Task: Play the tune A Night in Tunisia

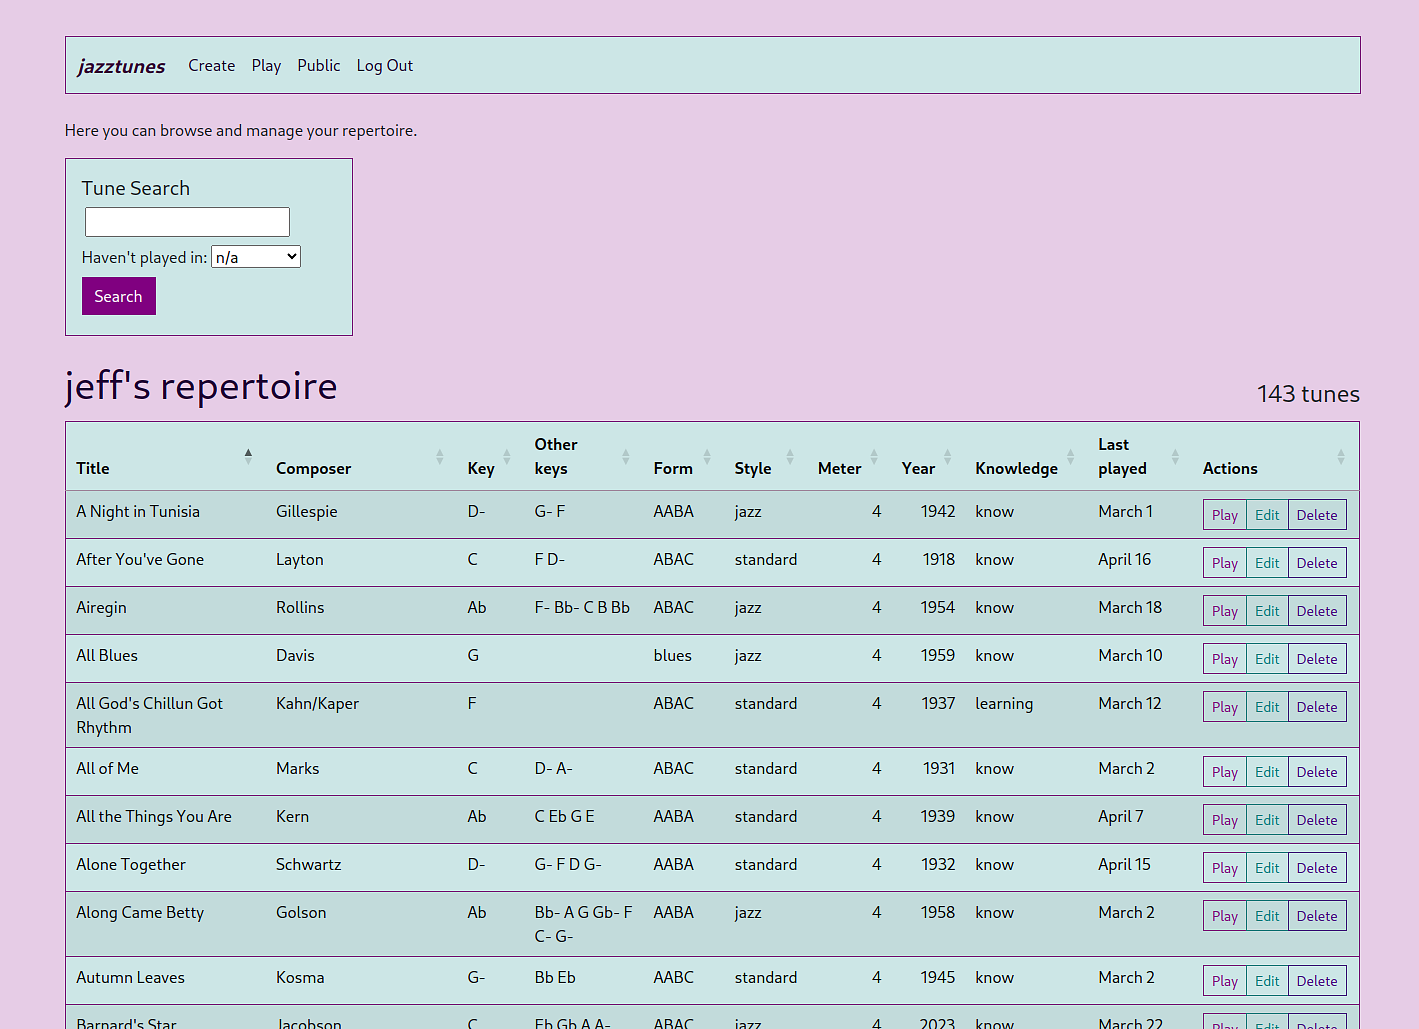Action: (x=1224, y=515)
